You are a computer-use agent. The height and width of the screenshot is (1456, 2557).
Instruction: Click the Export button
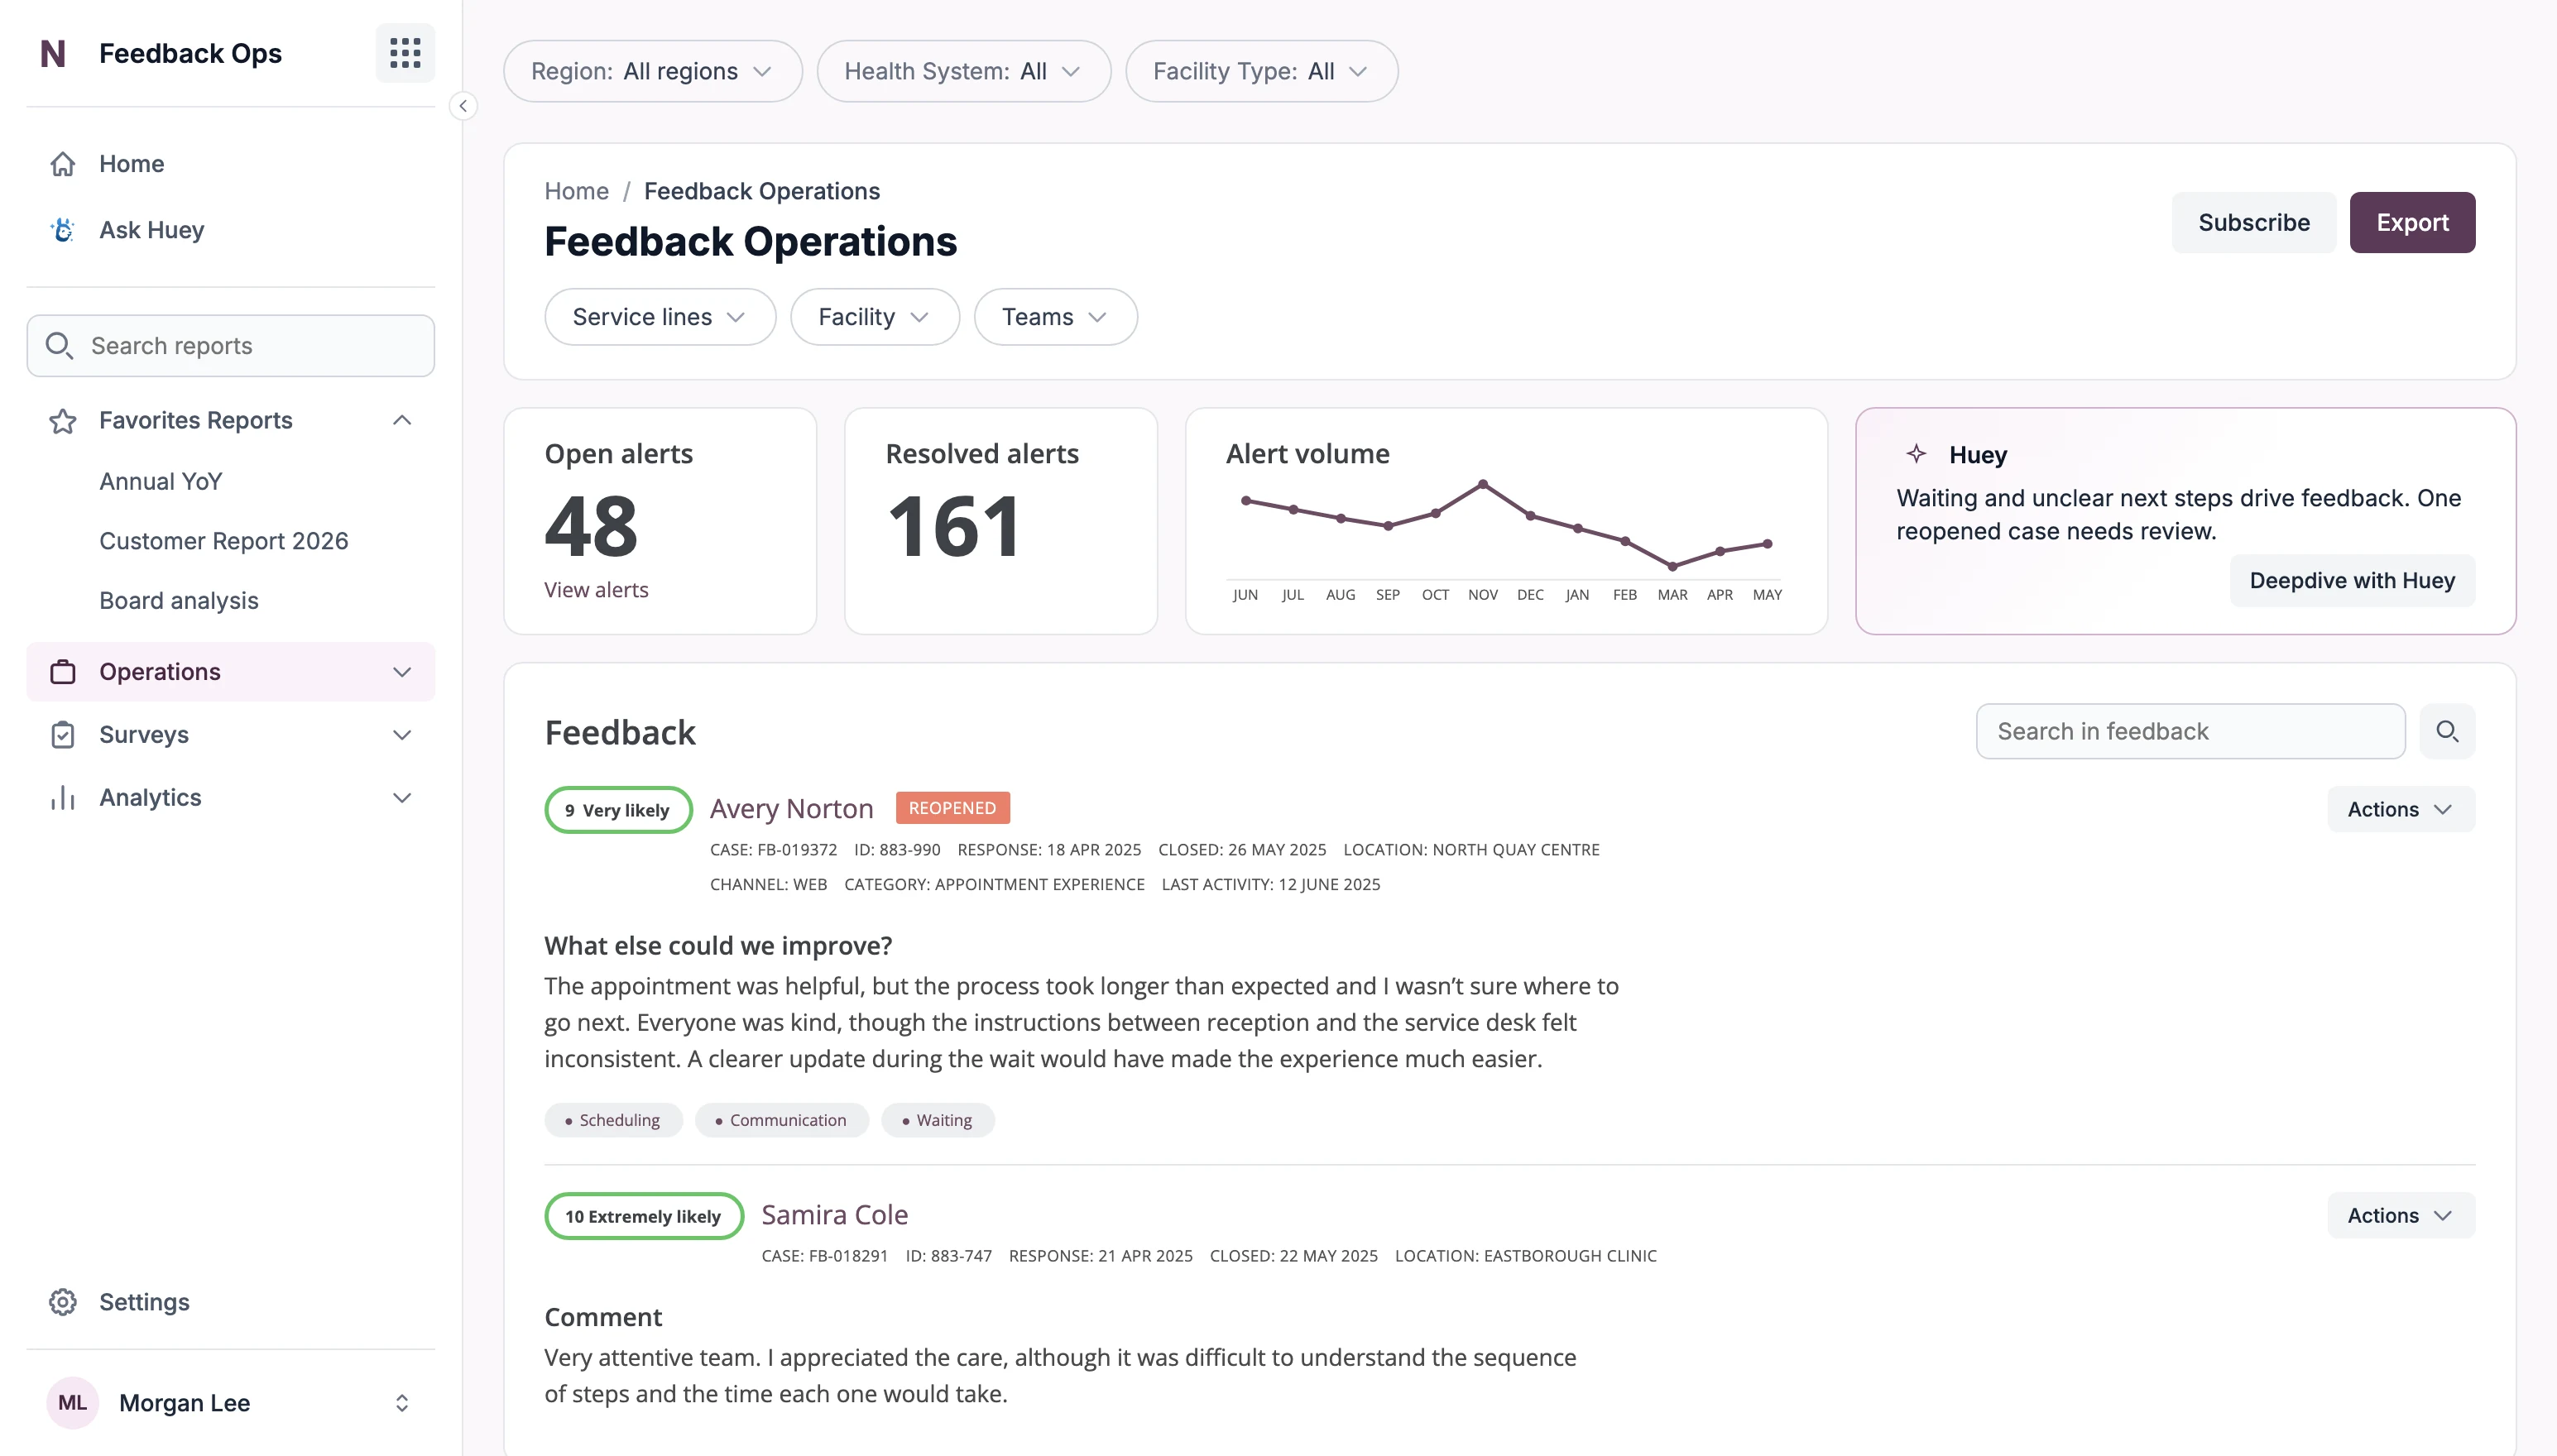(2412, 222)
